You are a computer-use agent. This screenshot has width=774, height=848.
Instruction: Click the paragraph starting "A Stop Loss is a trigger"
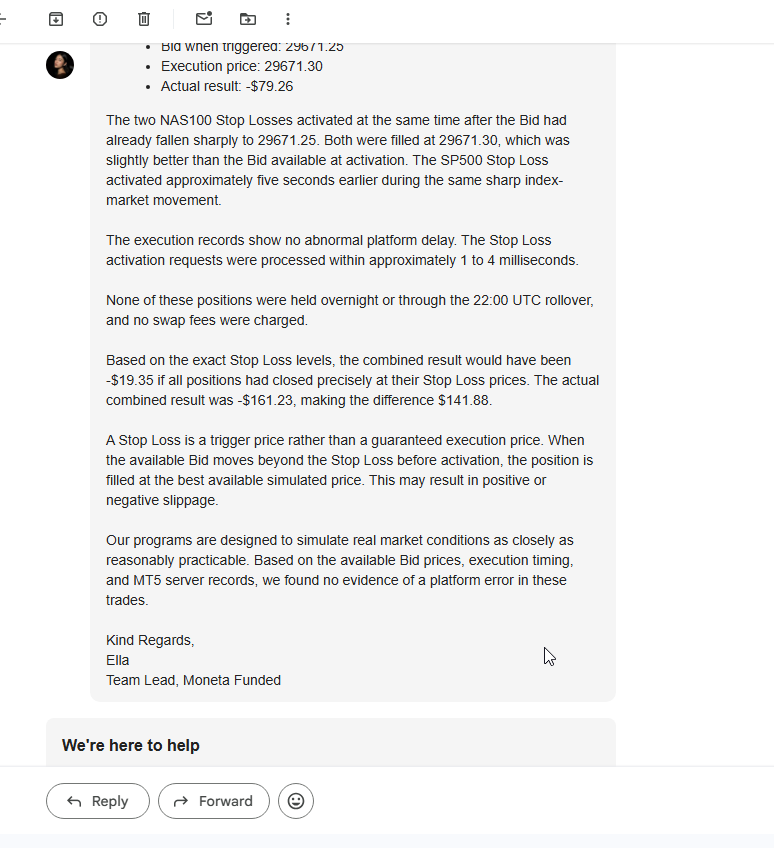(349, 470)
